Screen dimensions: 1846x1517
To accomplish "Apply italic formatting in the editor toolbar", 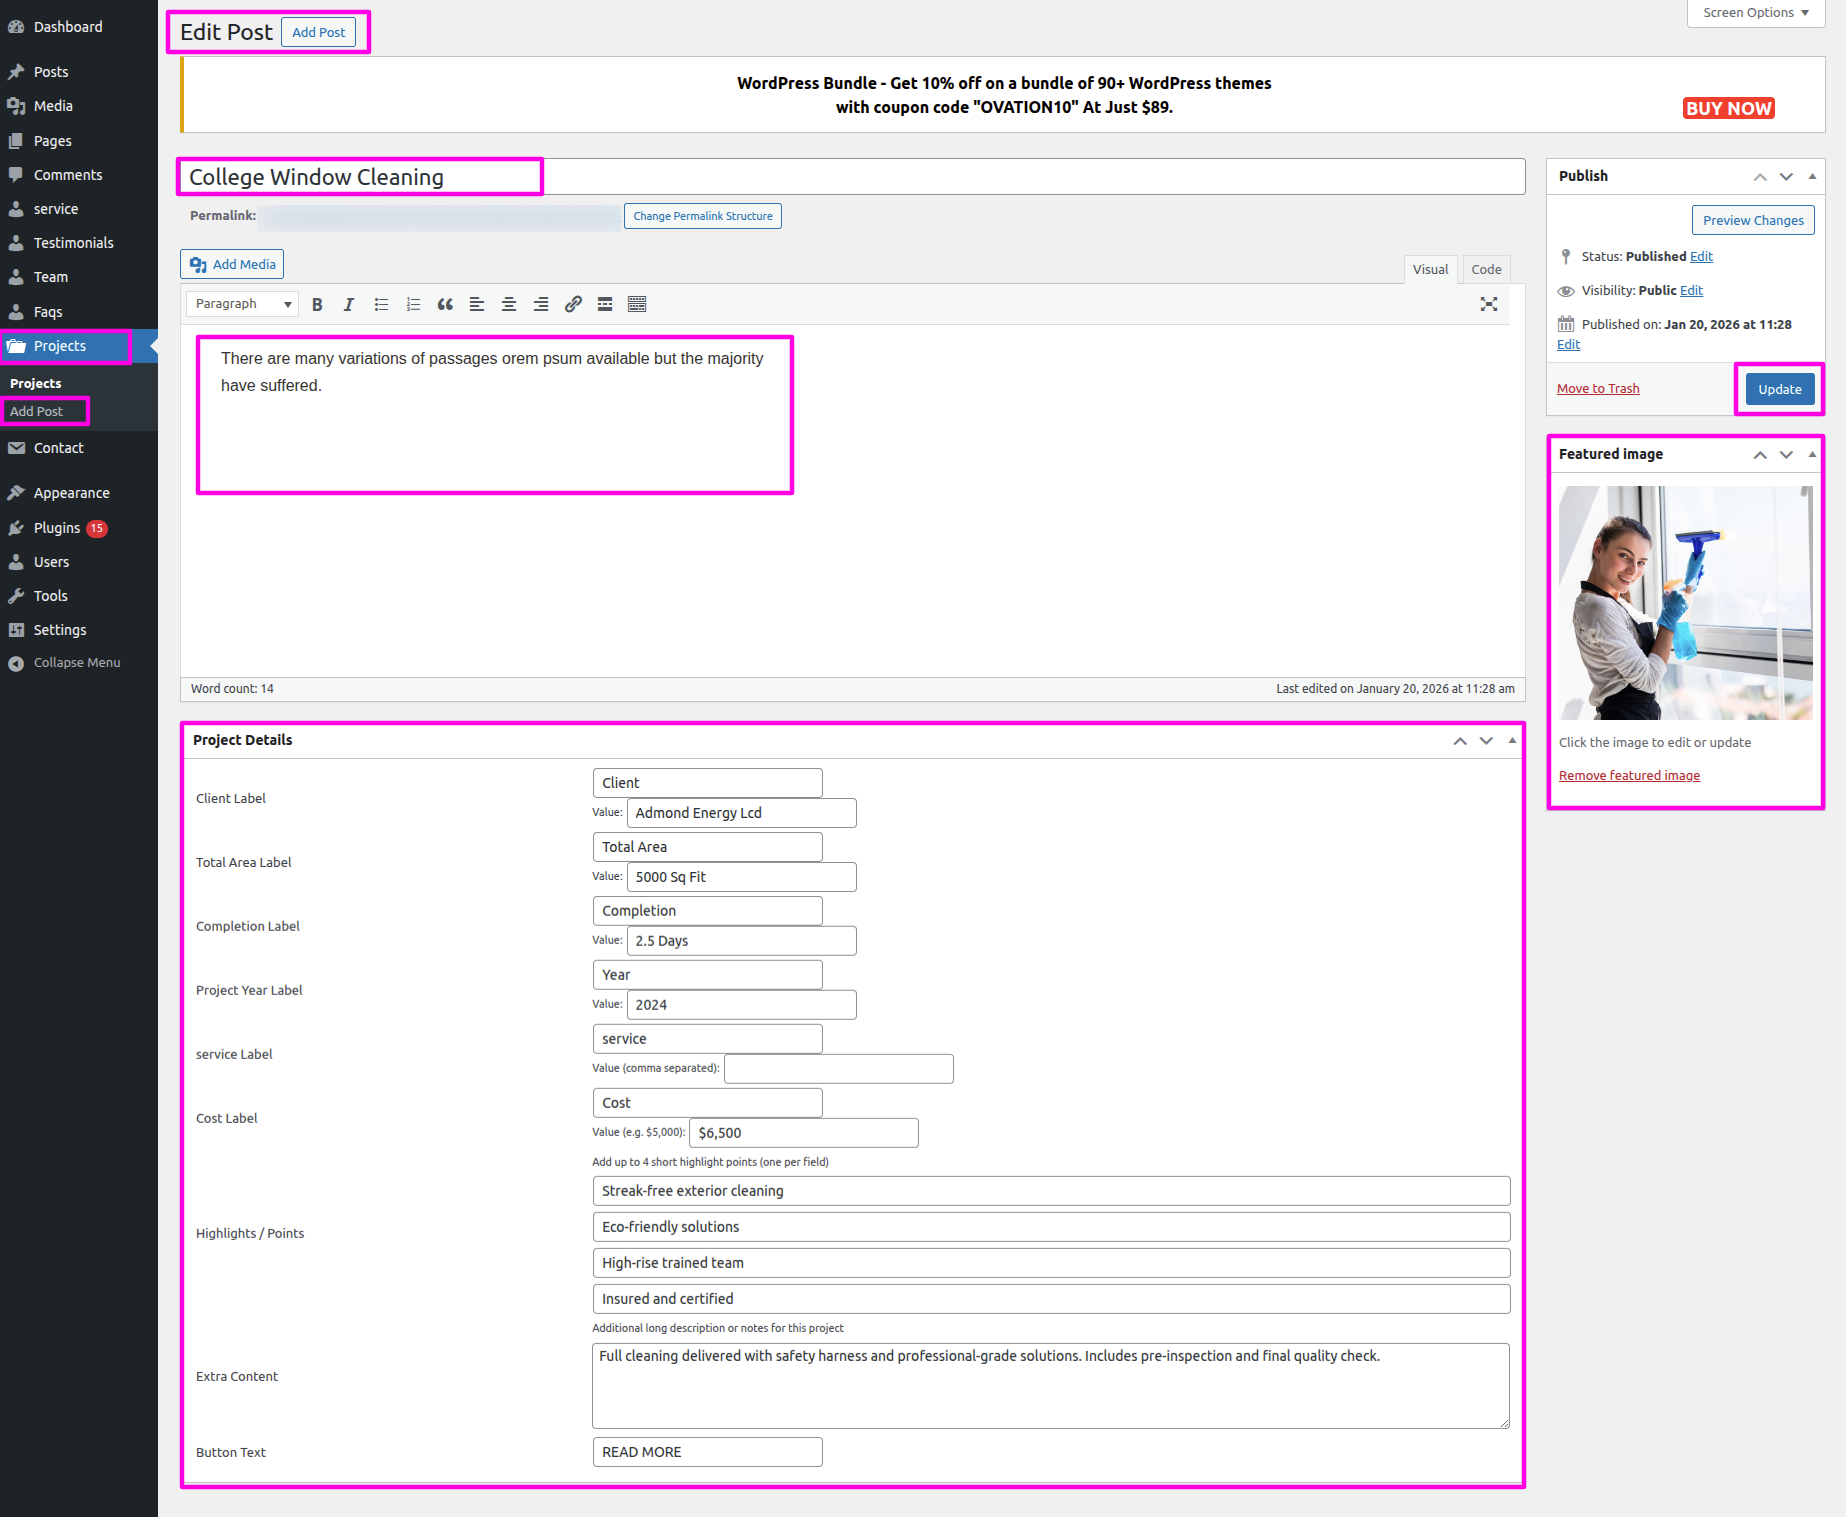I will click(348, 305).
